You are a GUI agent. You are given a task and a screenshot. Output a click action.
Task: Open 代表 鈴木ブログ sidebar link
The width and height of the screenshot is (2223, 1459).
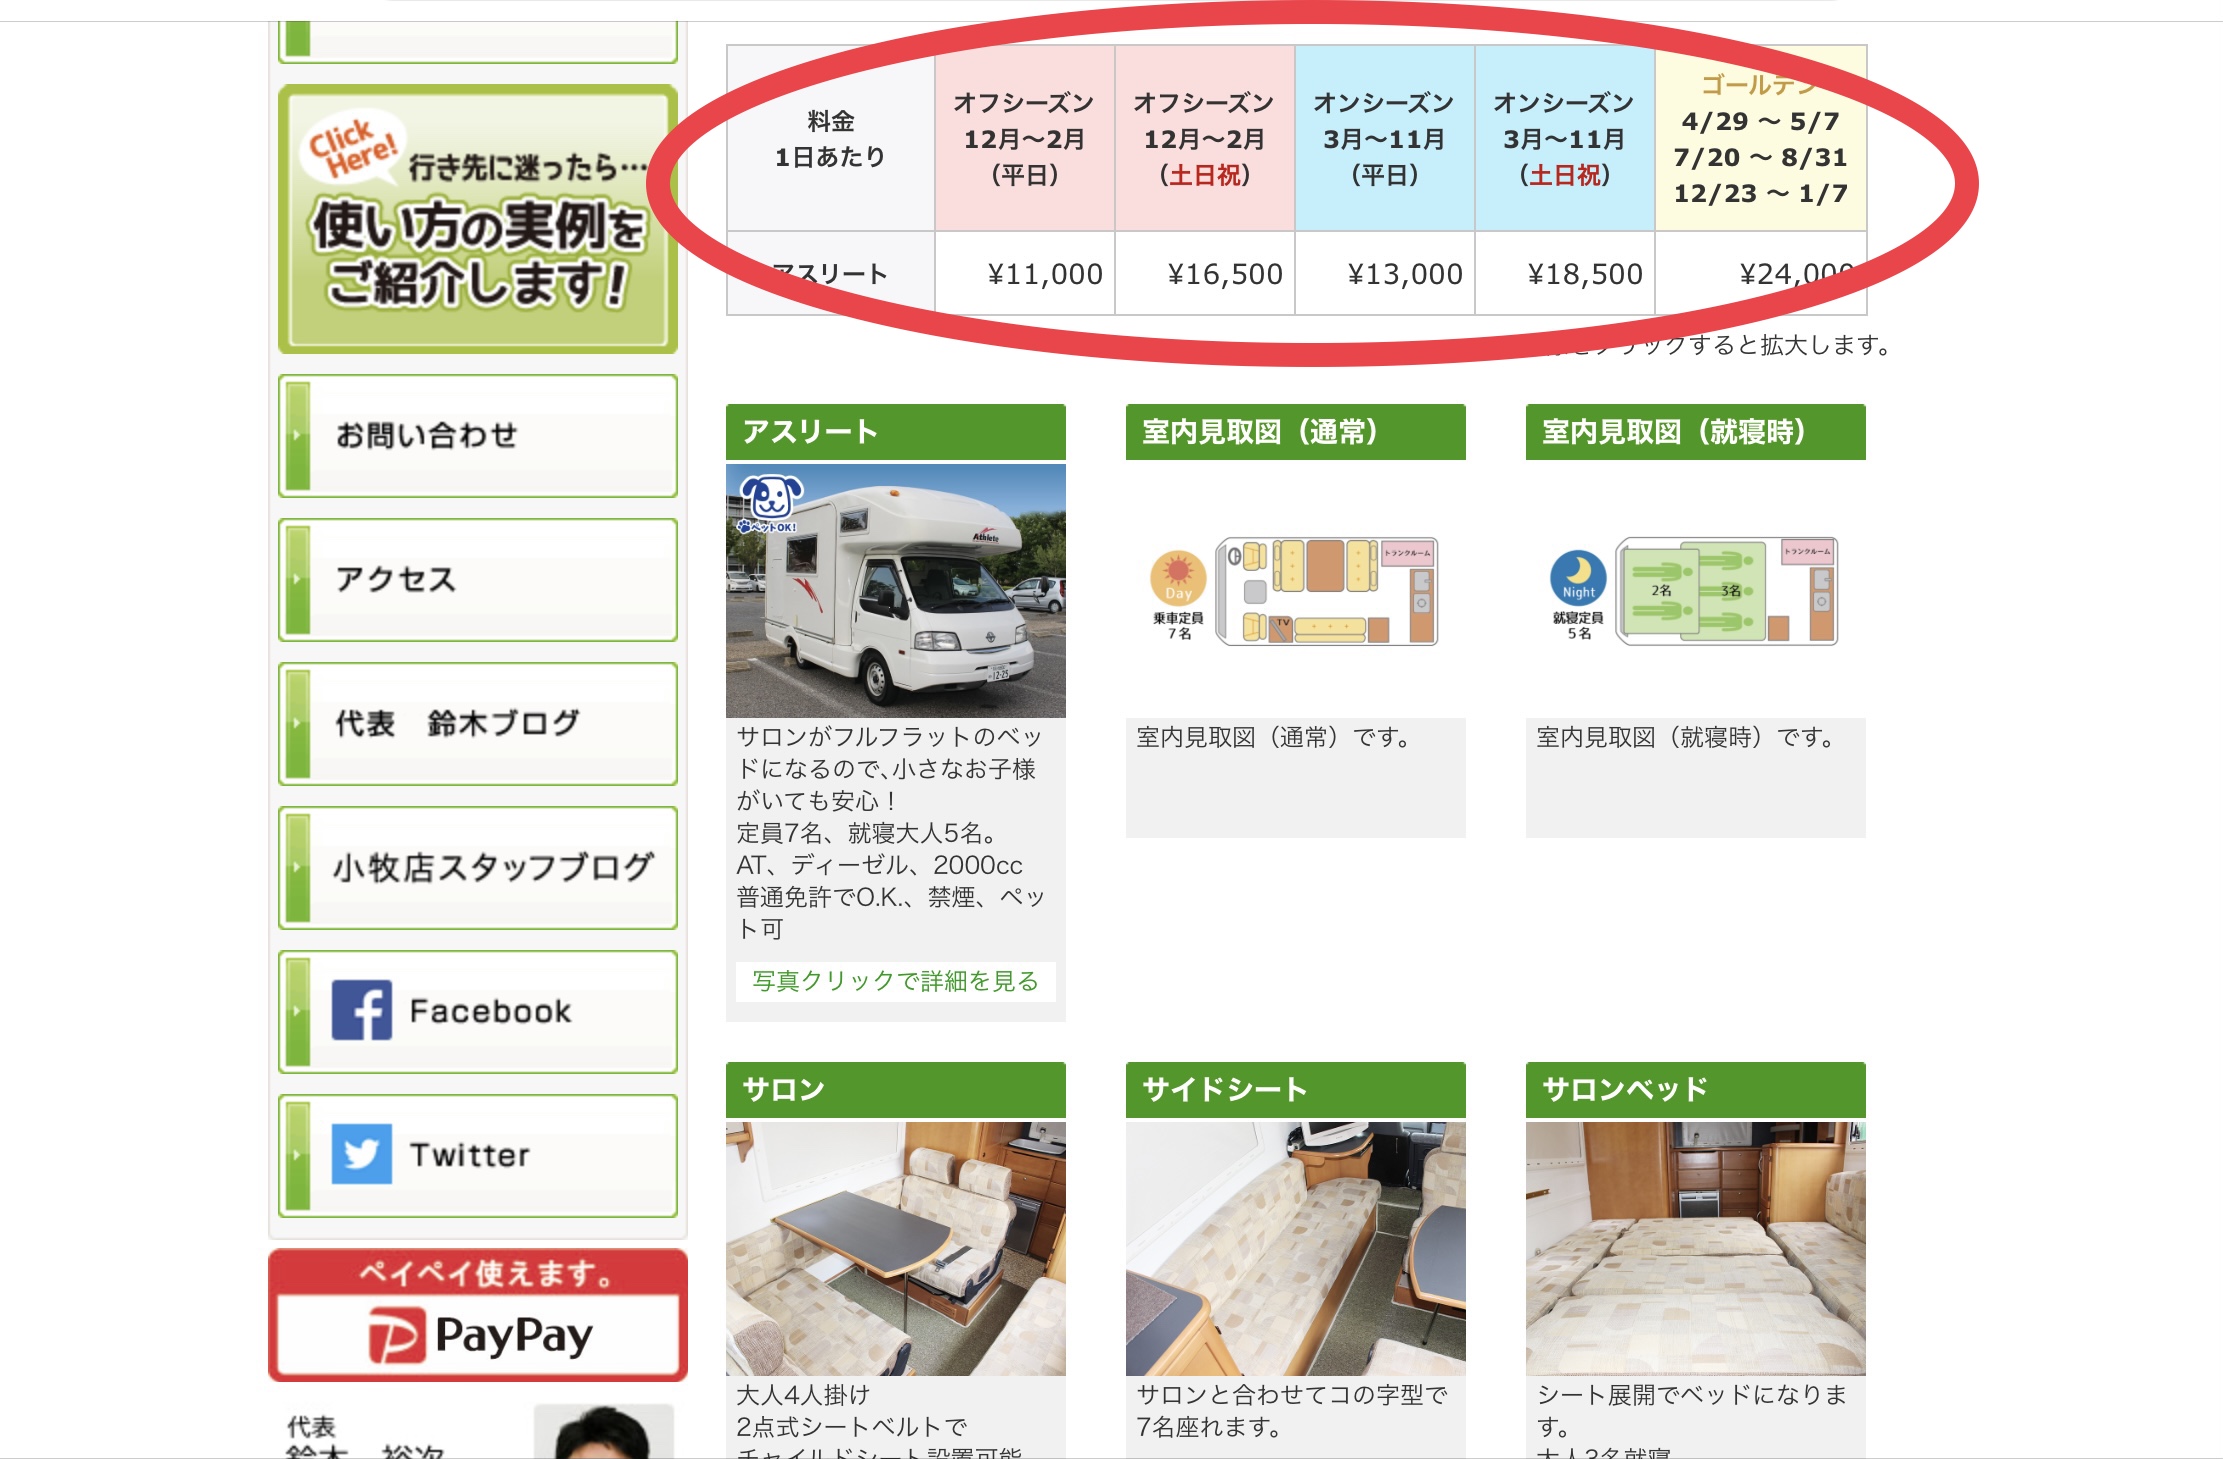tap(478, 724)
